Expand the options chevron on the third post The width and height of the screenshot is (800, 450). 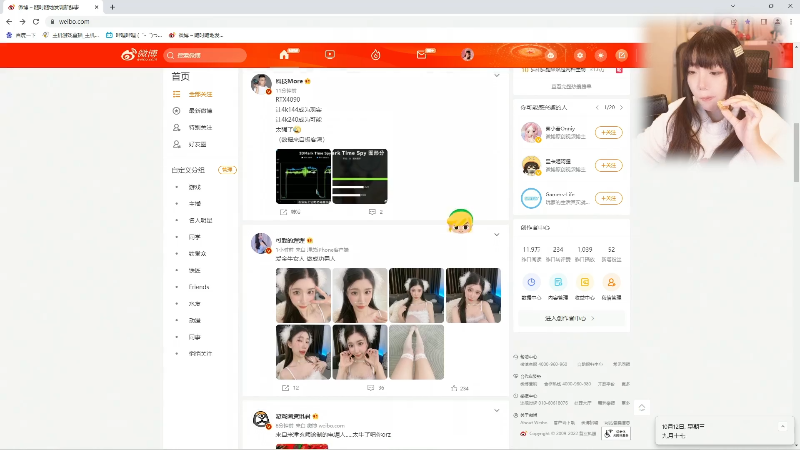[496, 410]
